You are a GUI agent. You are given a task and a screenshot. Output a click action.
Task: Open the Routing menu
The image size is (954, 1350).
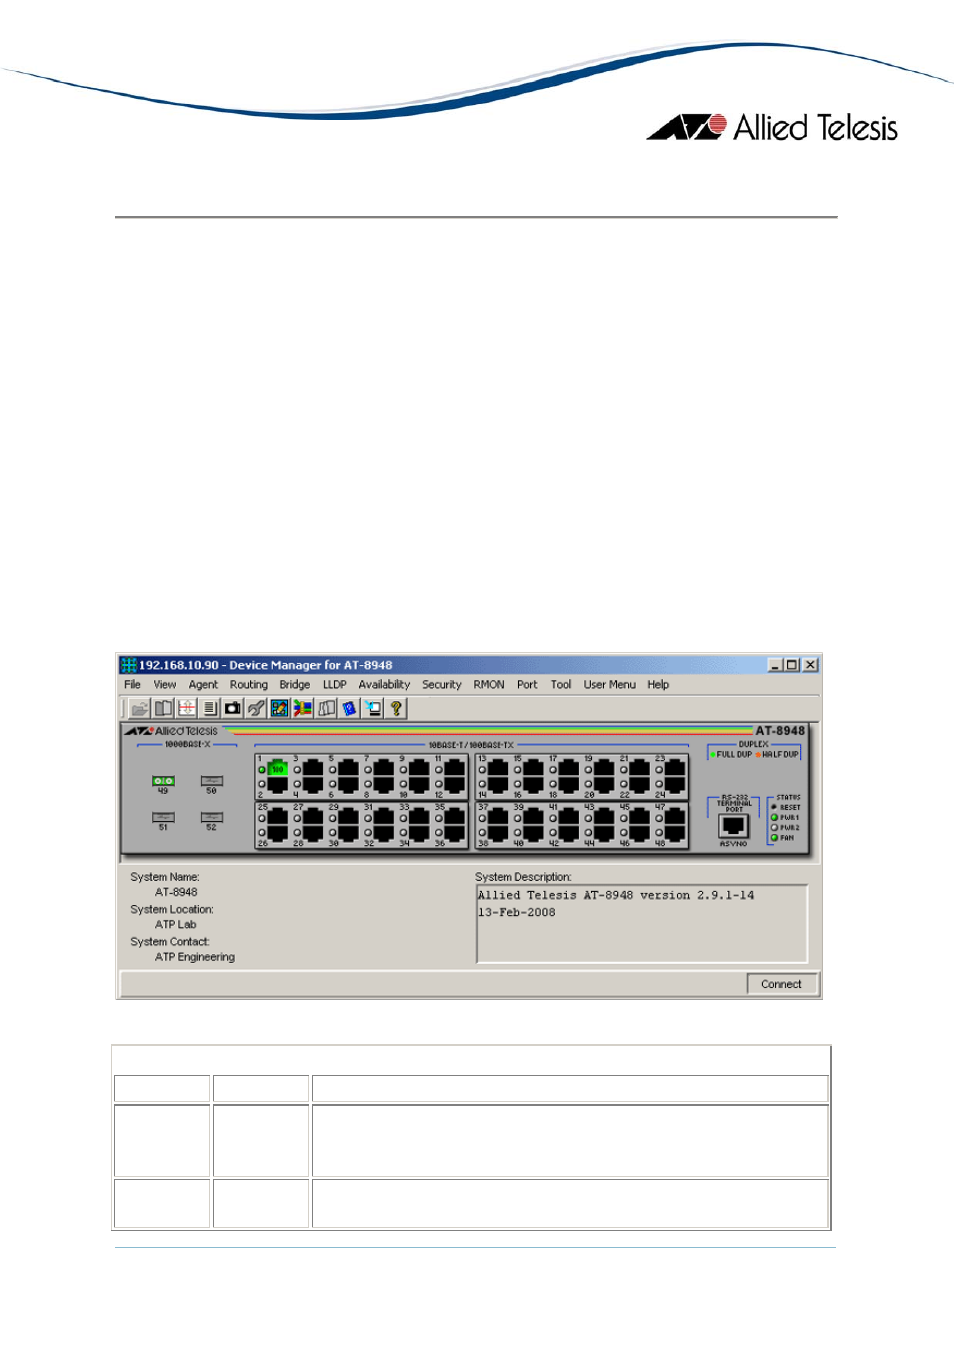click(x=249, y=685)
